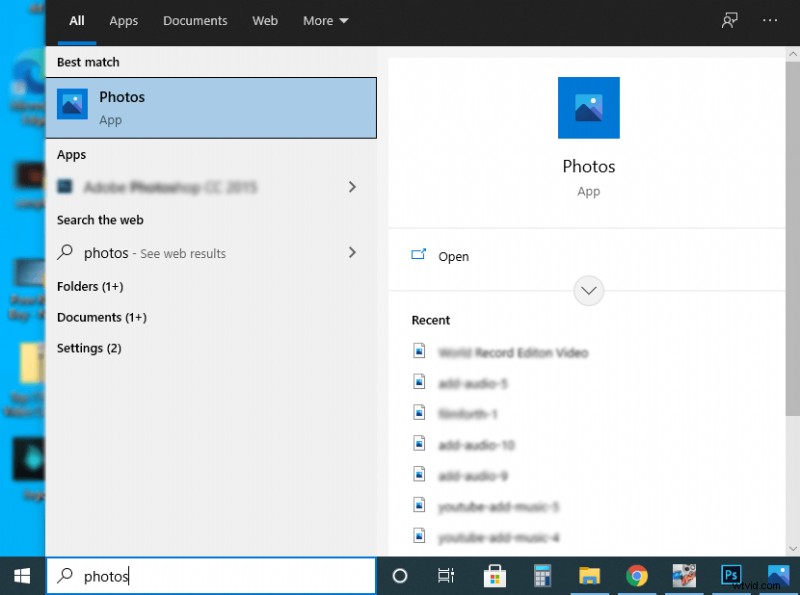
Task: Open recent file add-audio-5
Action: pyautogui.click(x=471, y=382)
